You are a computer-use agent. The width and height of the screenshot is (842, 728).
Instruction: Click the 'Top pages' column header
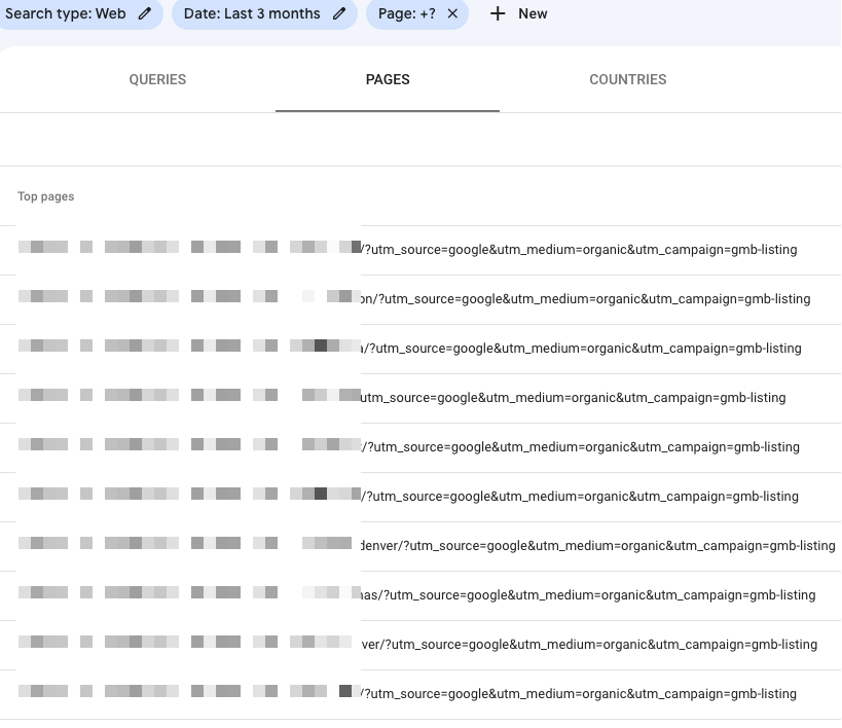[46, 197]
